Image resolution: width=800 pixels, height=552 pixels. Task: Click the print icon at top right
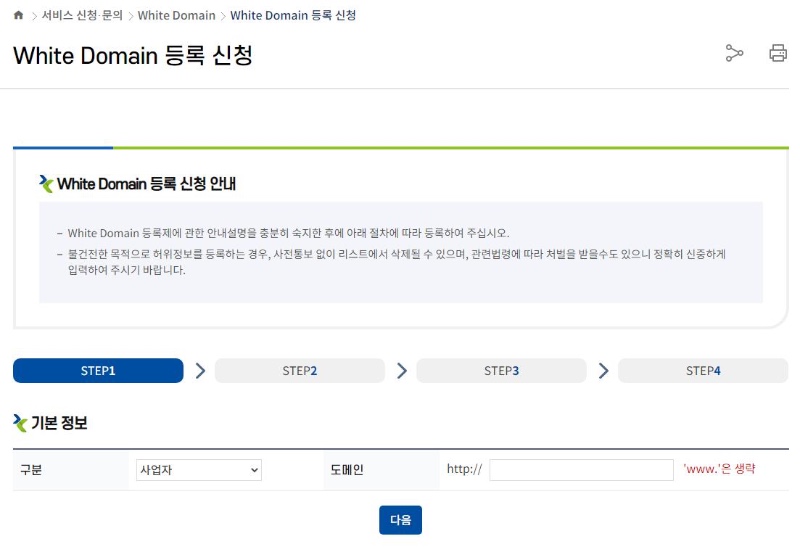[x=778, y=54]
